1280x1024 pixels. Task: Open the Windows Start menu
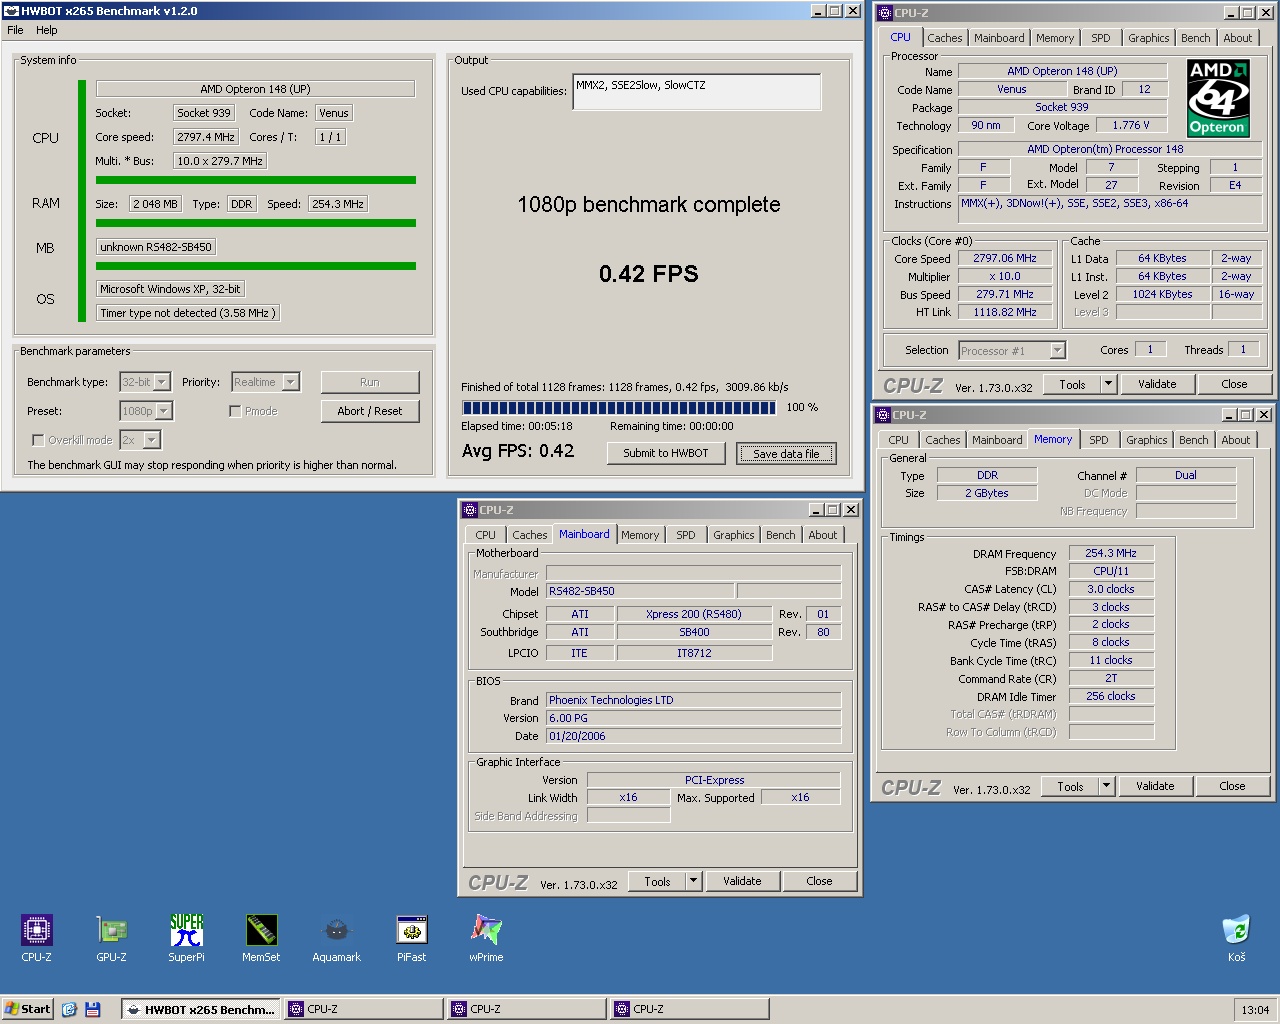(28, 1009)
